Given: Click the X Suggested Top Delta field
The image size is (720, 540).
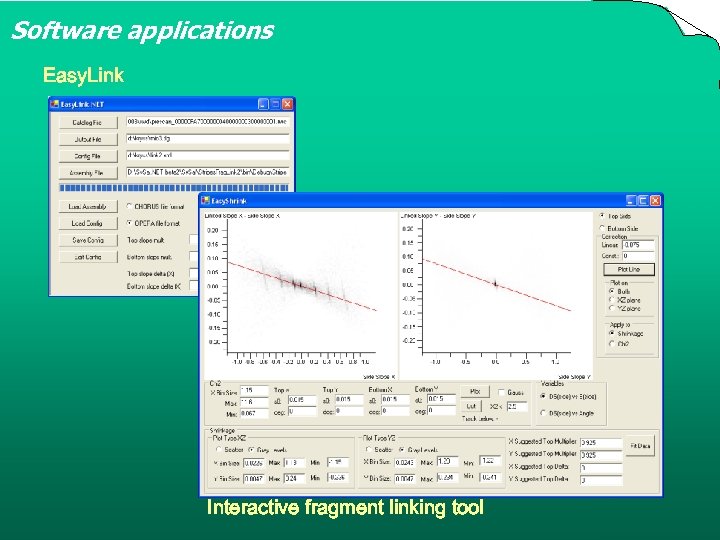Looking at the screenshot, I should tap(601, 468).
